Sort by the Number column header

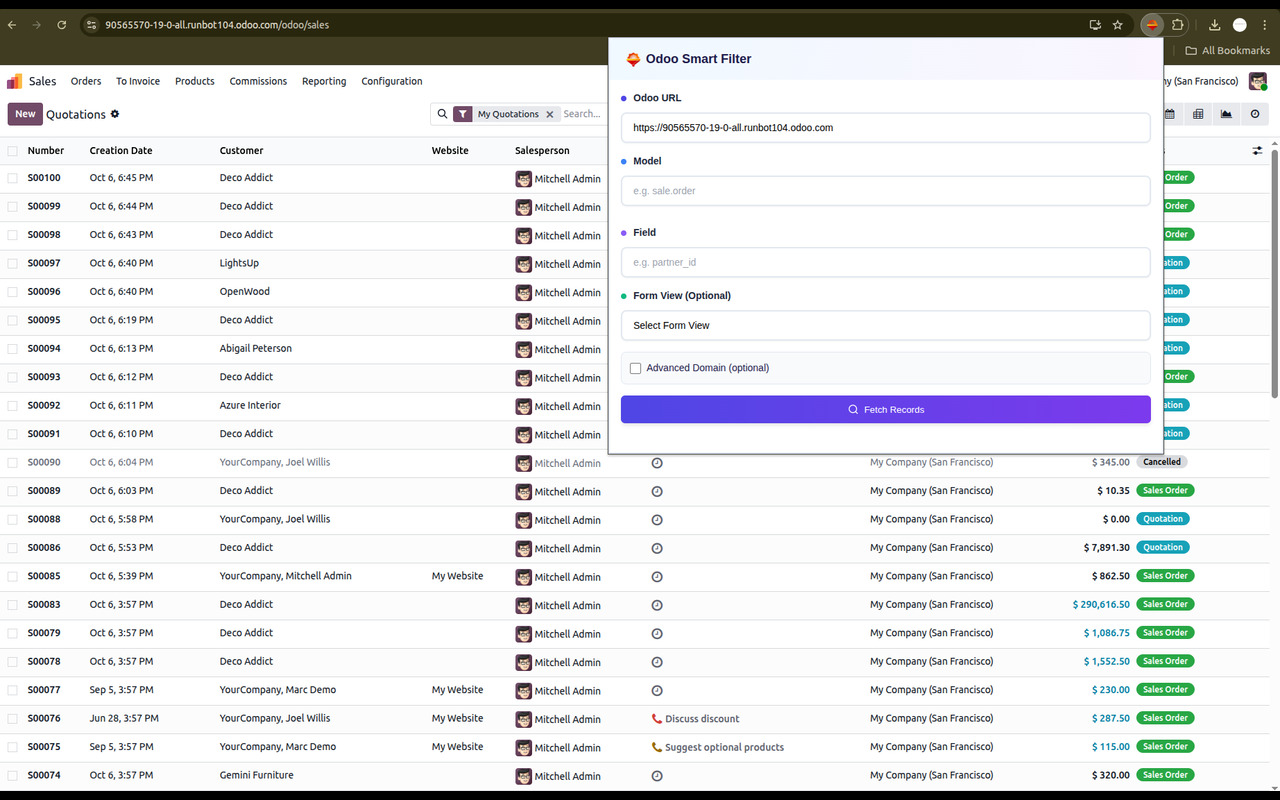tap(46, 151)
